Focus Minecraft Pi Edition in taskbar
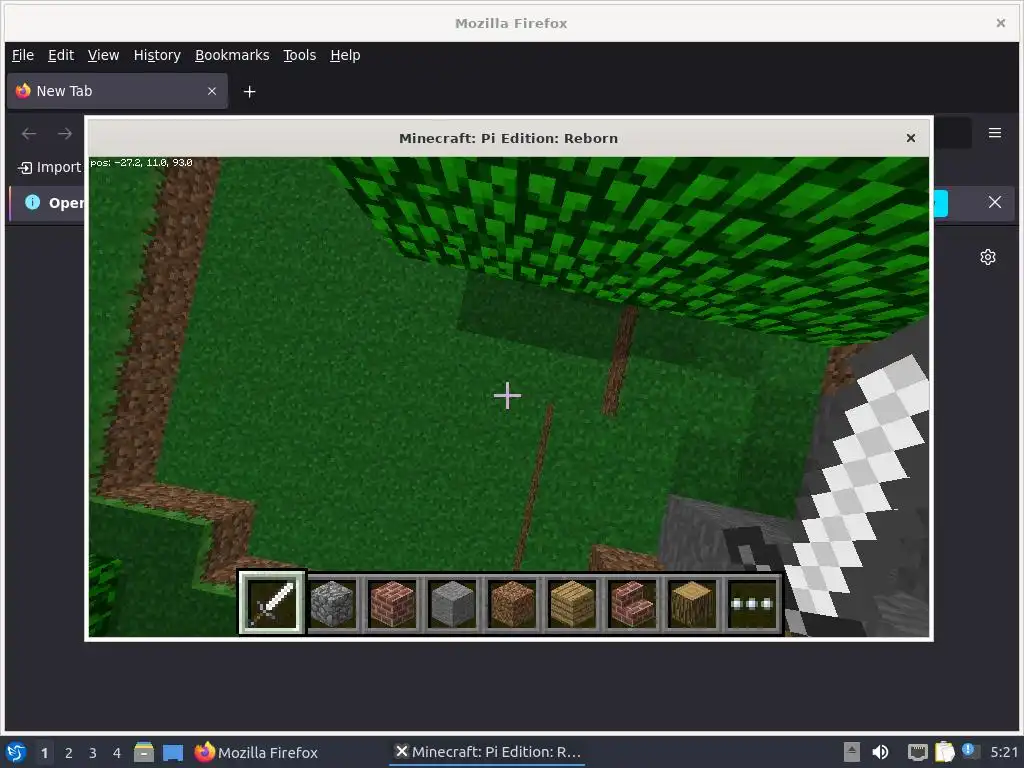The height and width of the screenshot is (768, 1024). [x=488, y=752]
